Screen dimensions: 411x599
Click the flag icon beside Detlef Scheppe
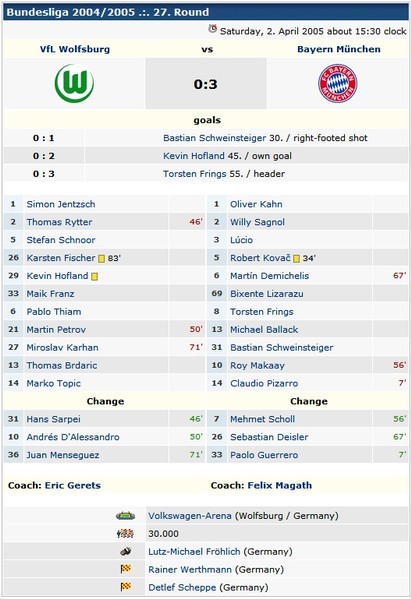126,587
